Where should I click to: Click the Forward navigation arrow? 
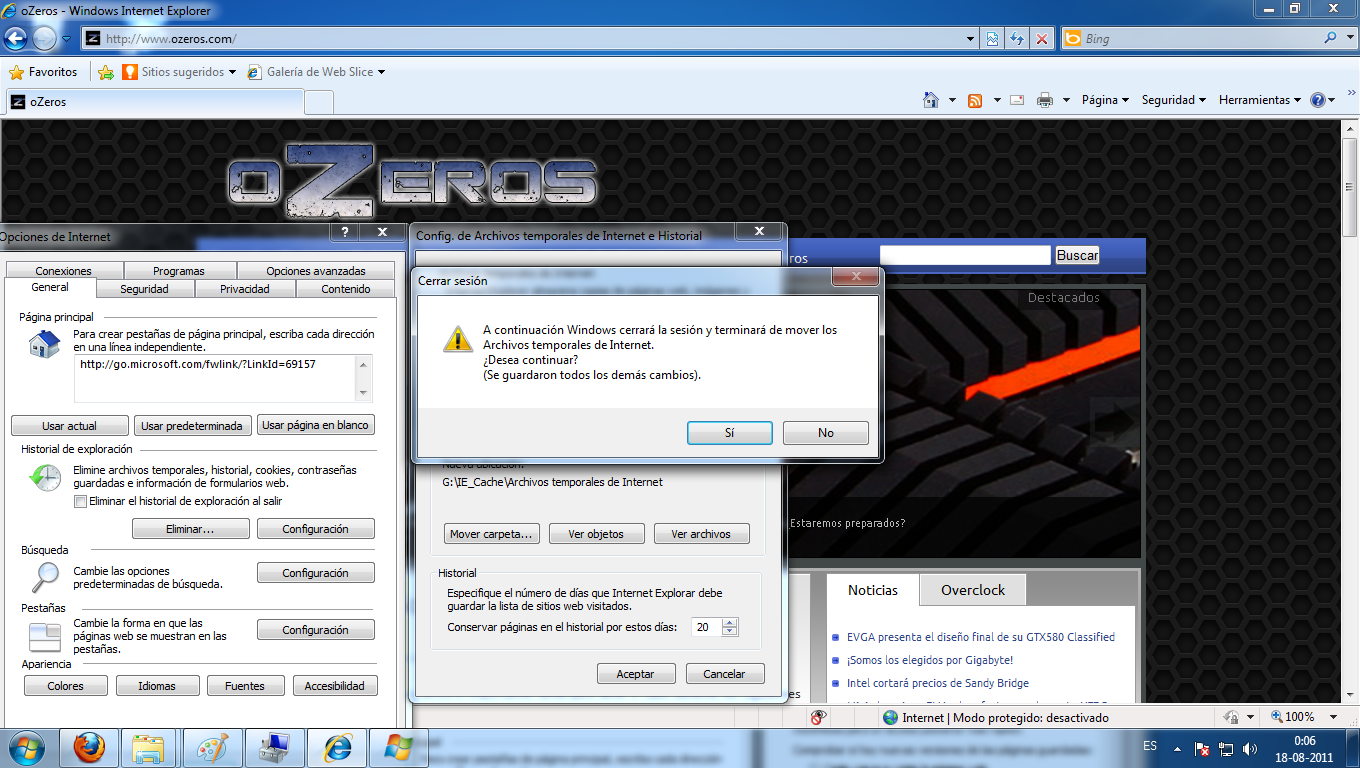(x=45, y=39)
